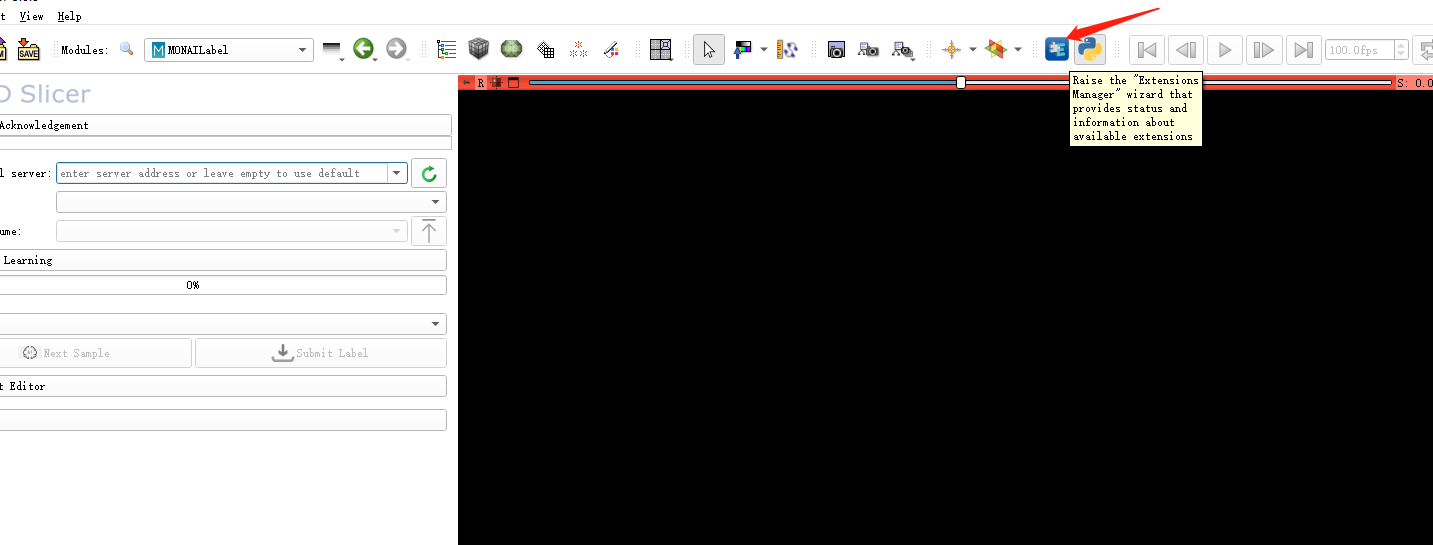Jump to last frame button

click(1302, 50)
